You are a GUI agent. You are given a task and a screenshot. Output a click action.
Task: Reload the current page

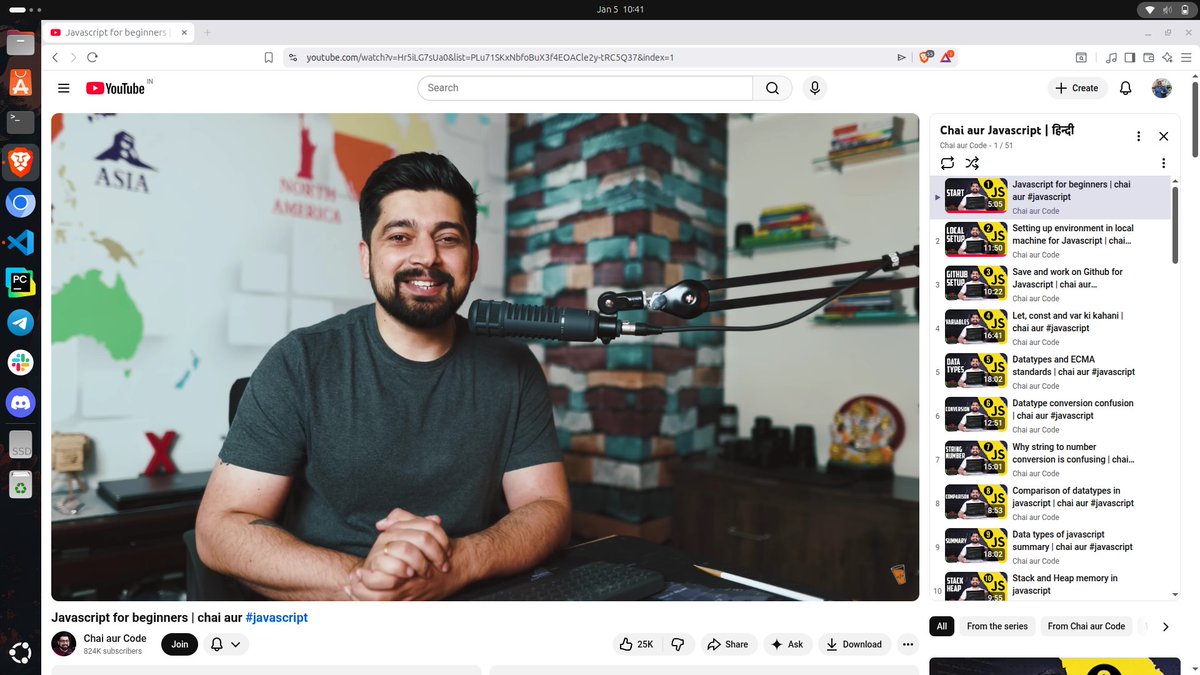[x=92, y=57]
